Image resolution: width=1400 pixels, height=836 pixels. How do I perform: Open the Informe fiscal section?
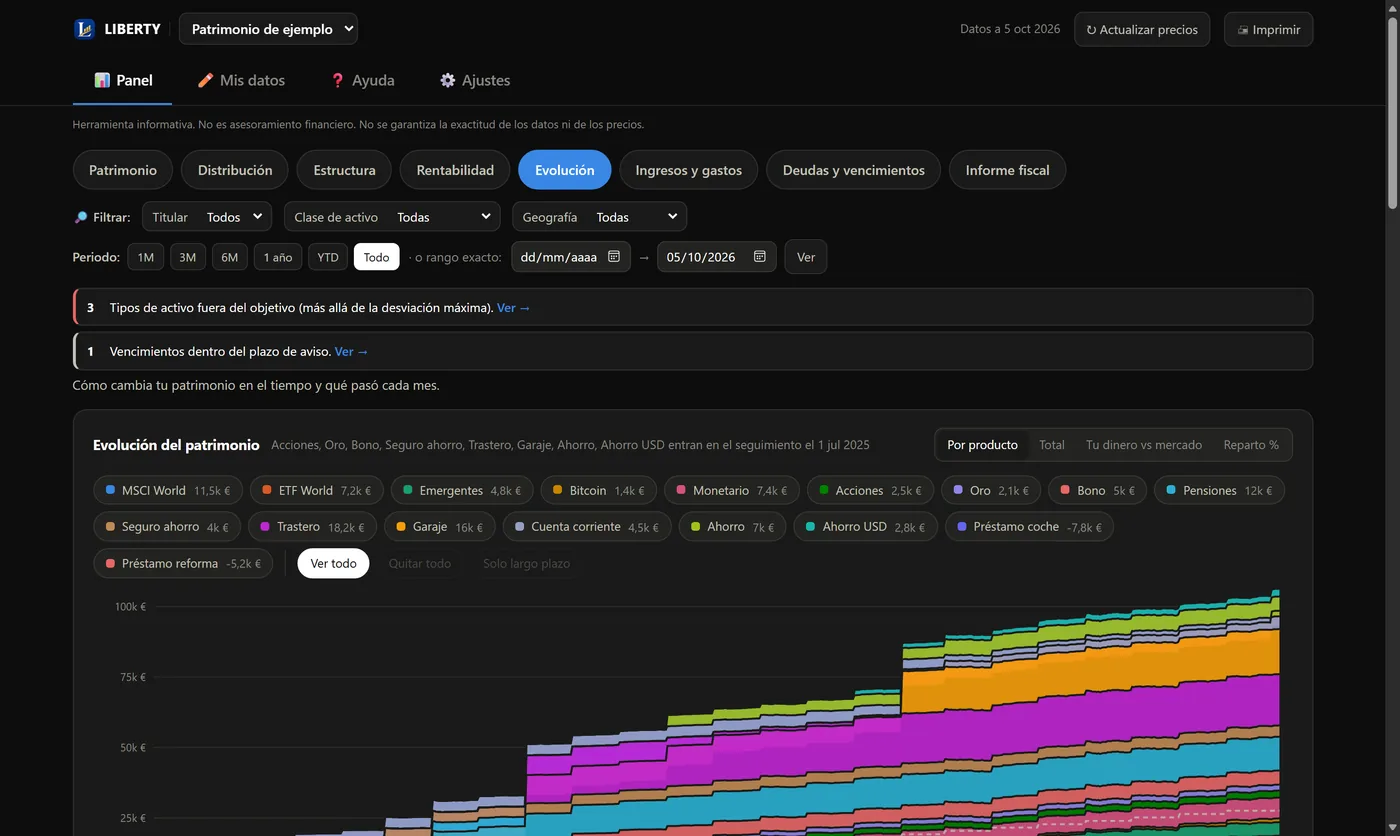coord(1007,170)
